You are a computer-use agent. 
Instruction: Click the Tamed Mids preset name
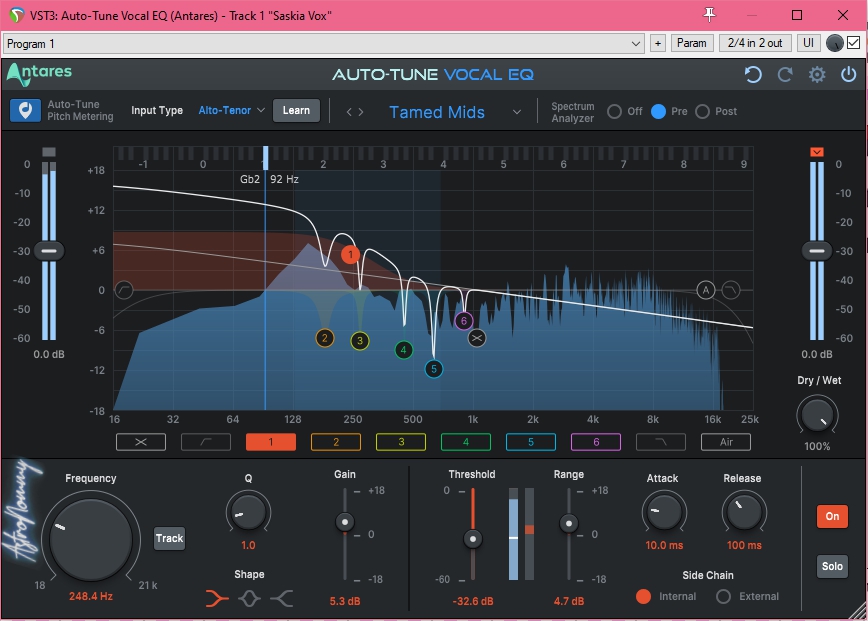pyautogui.click(x=437, y=112)
